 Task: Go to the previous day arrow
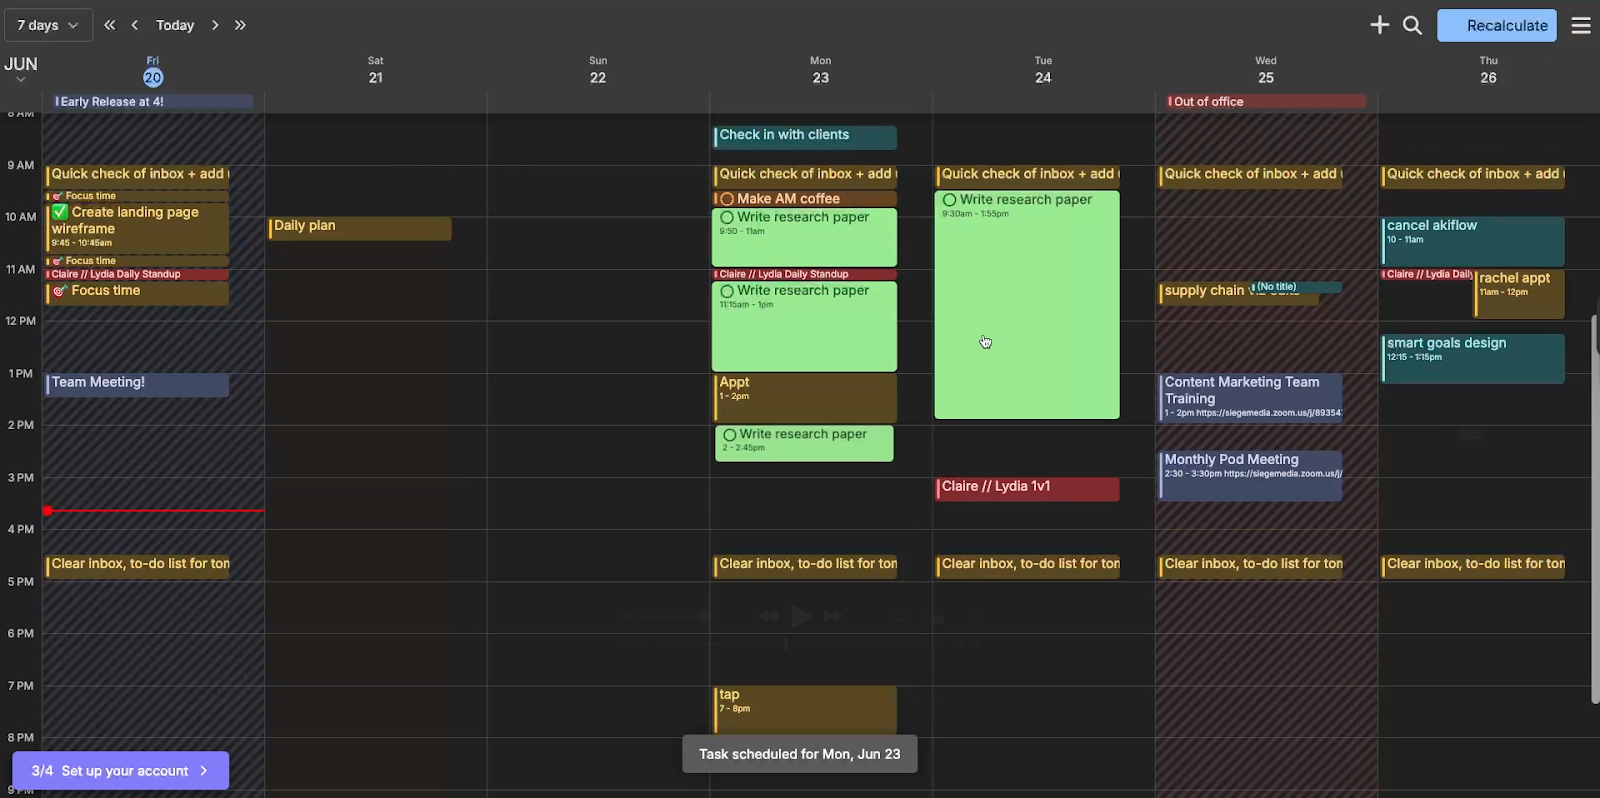(135, 25)
